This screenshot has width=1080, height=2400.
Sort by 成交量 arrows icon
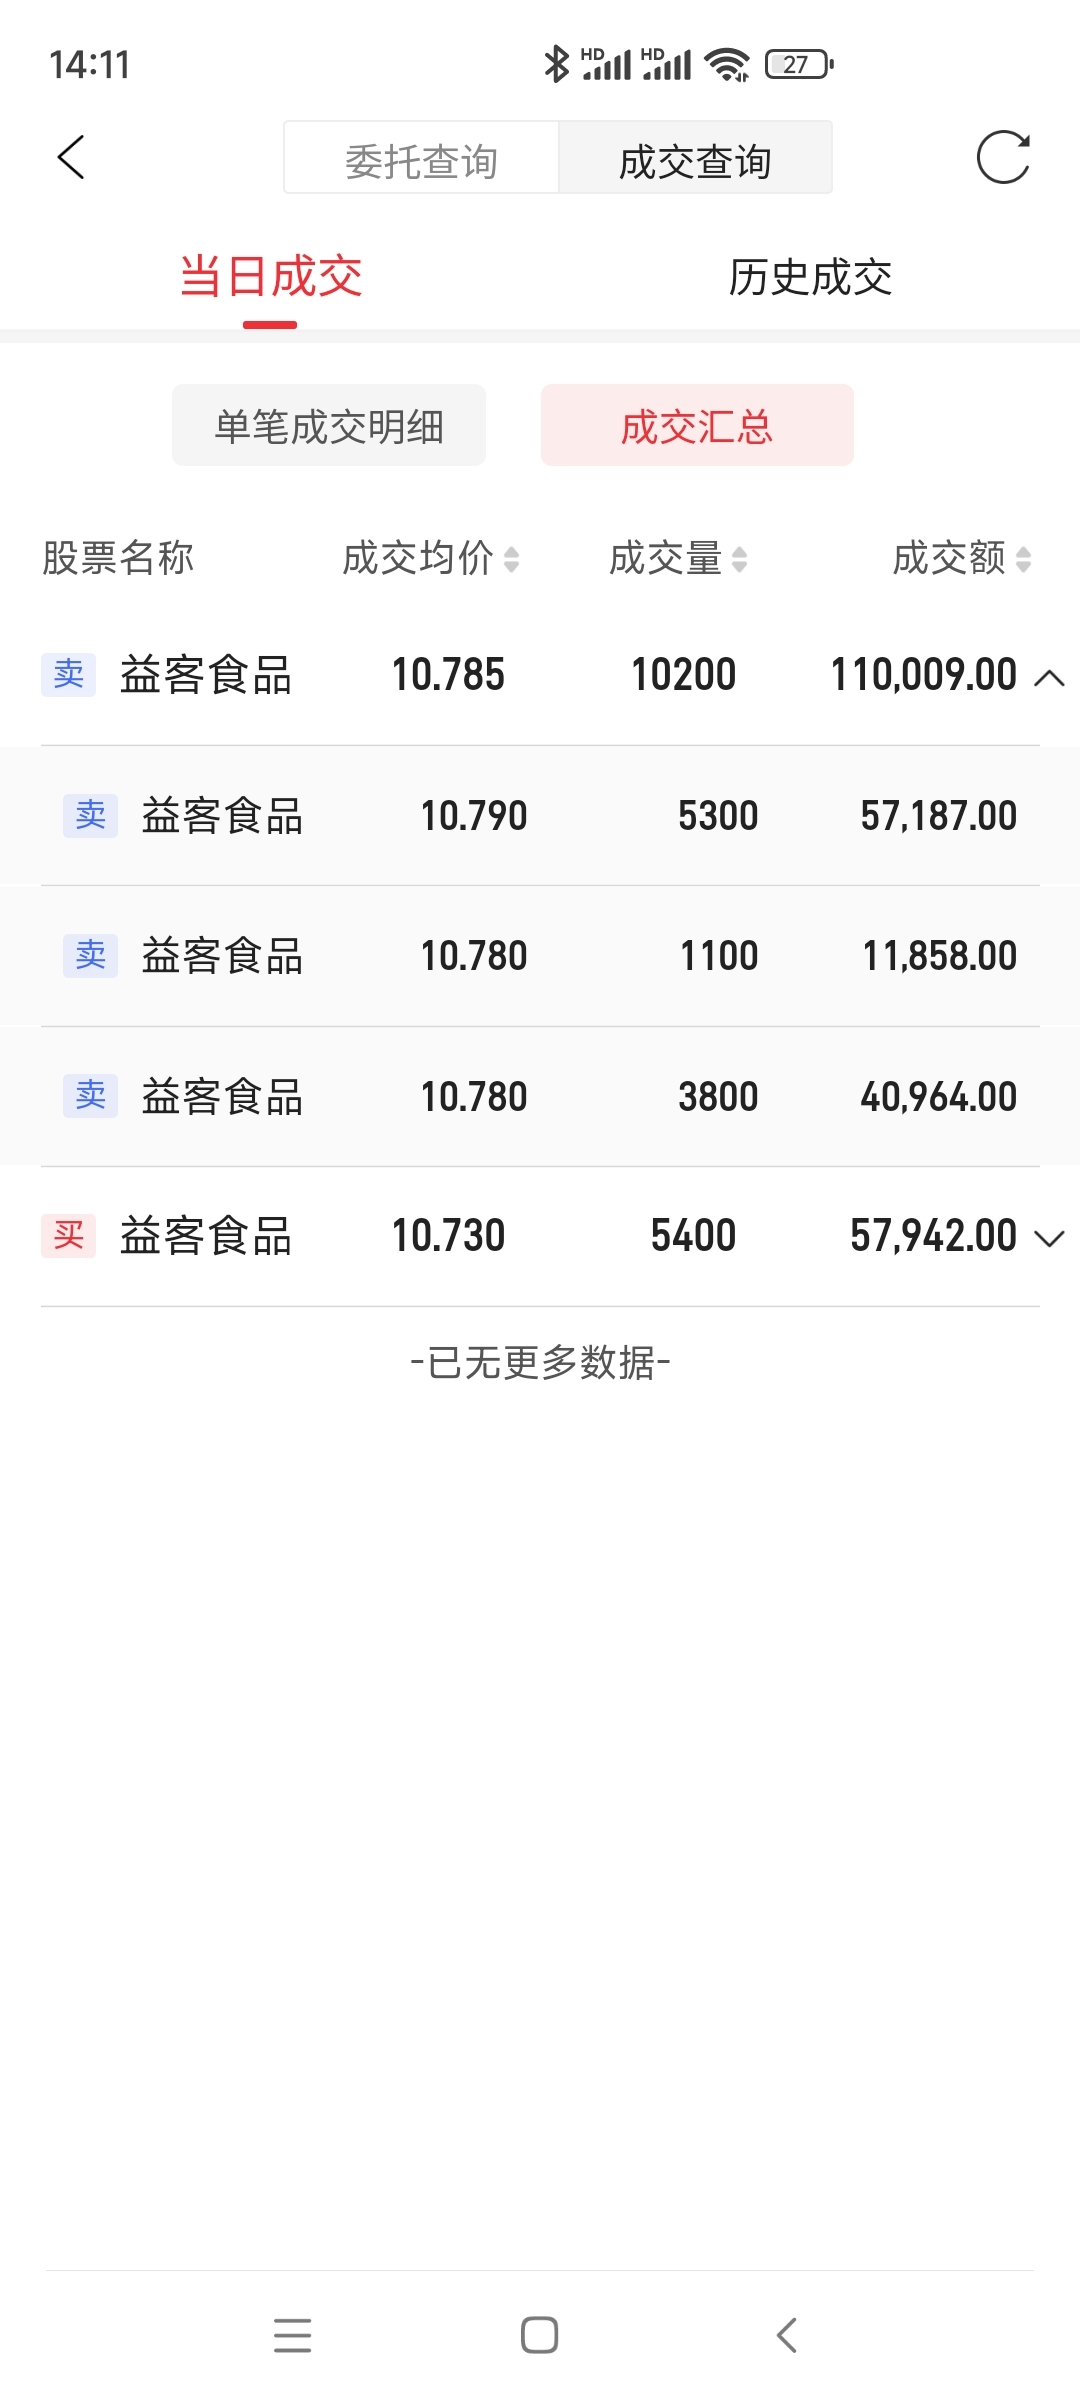point(739,559)
